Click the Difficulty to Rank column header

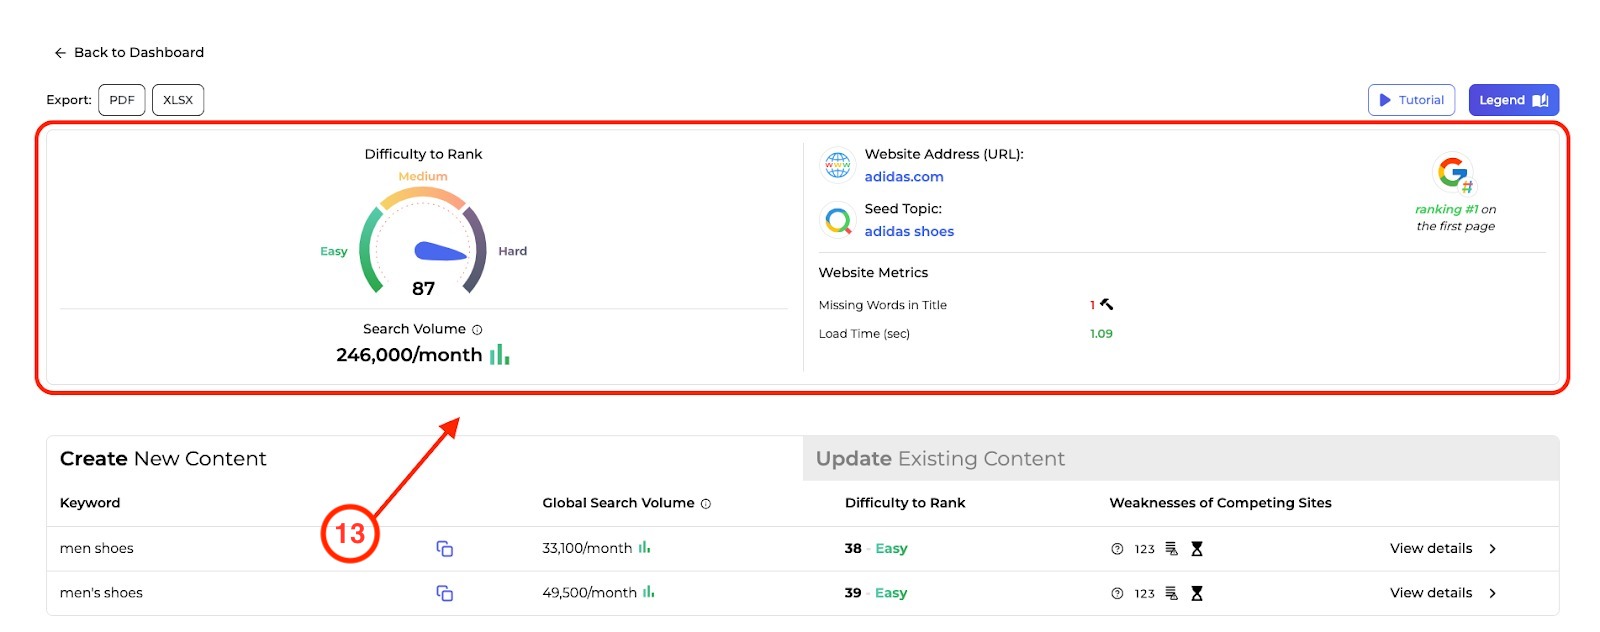pyautogui.click(x=905, y=503)
